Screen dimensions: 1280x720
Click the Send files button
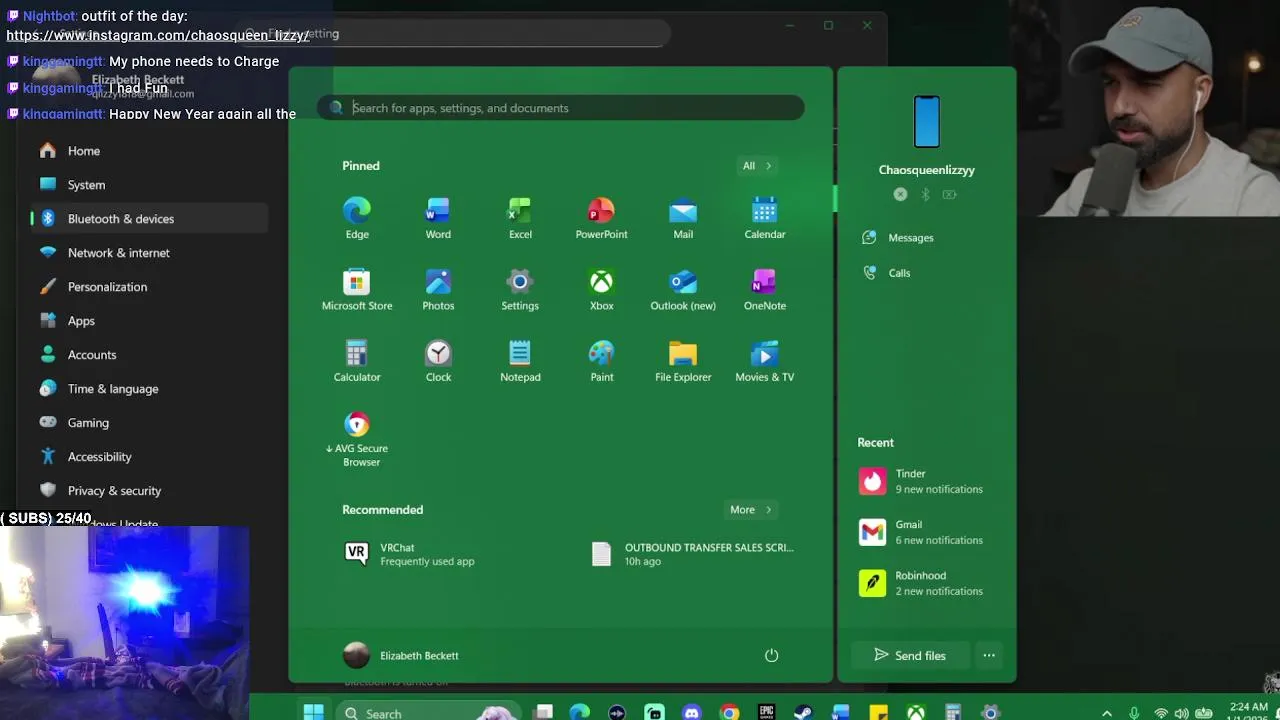(x=910, y=655)
